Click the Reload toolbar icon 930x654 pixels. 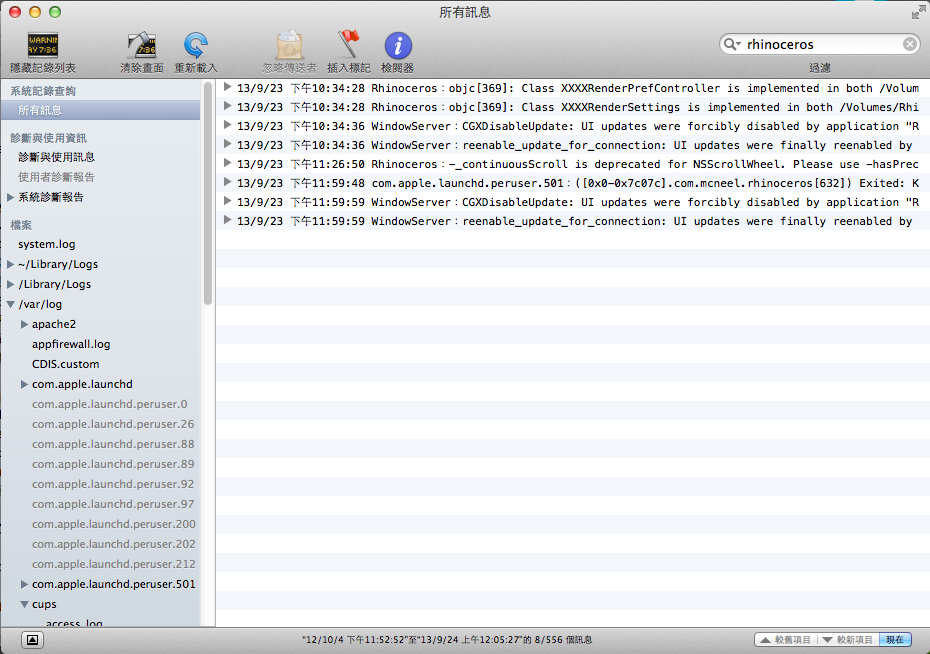196,46
